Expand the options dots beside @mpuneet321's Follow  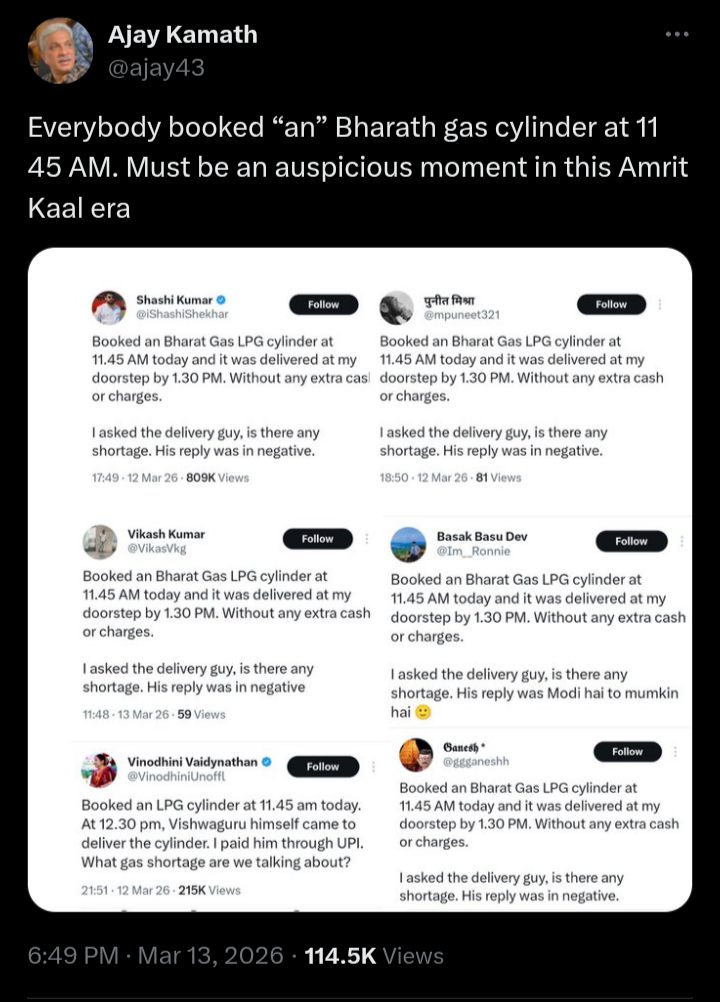coord(659,304)
